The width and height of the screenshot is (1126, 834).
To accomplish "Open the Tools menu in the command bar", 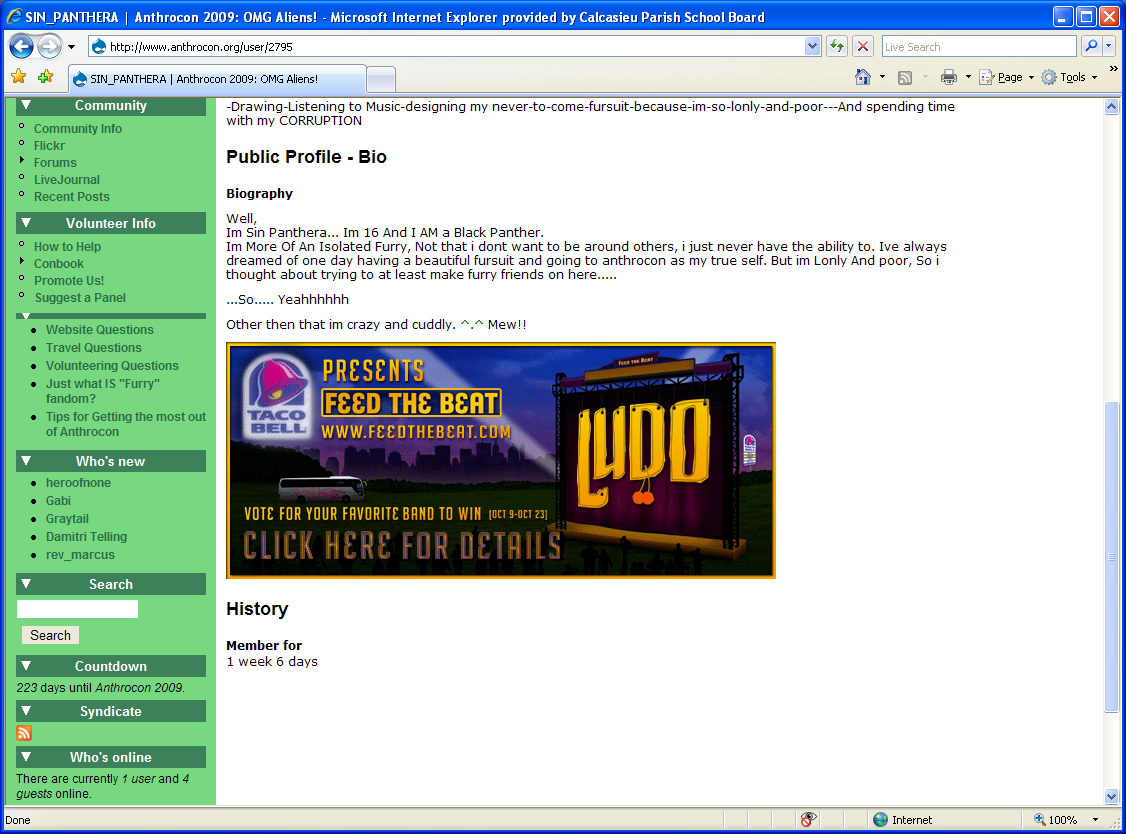I will 1069,77.
